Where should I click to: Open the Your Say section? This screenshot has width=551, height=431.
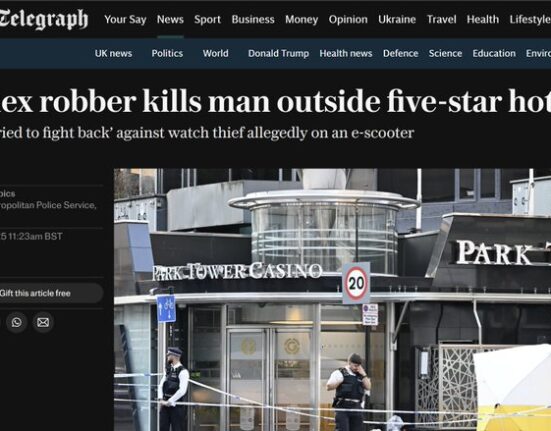[125, 19]
